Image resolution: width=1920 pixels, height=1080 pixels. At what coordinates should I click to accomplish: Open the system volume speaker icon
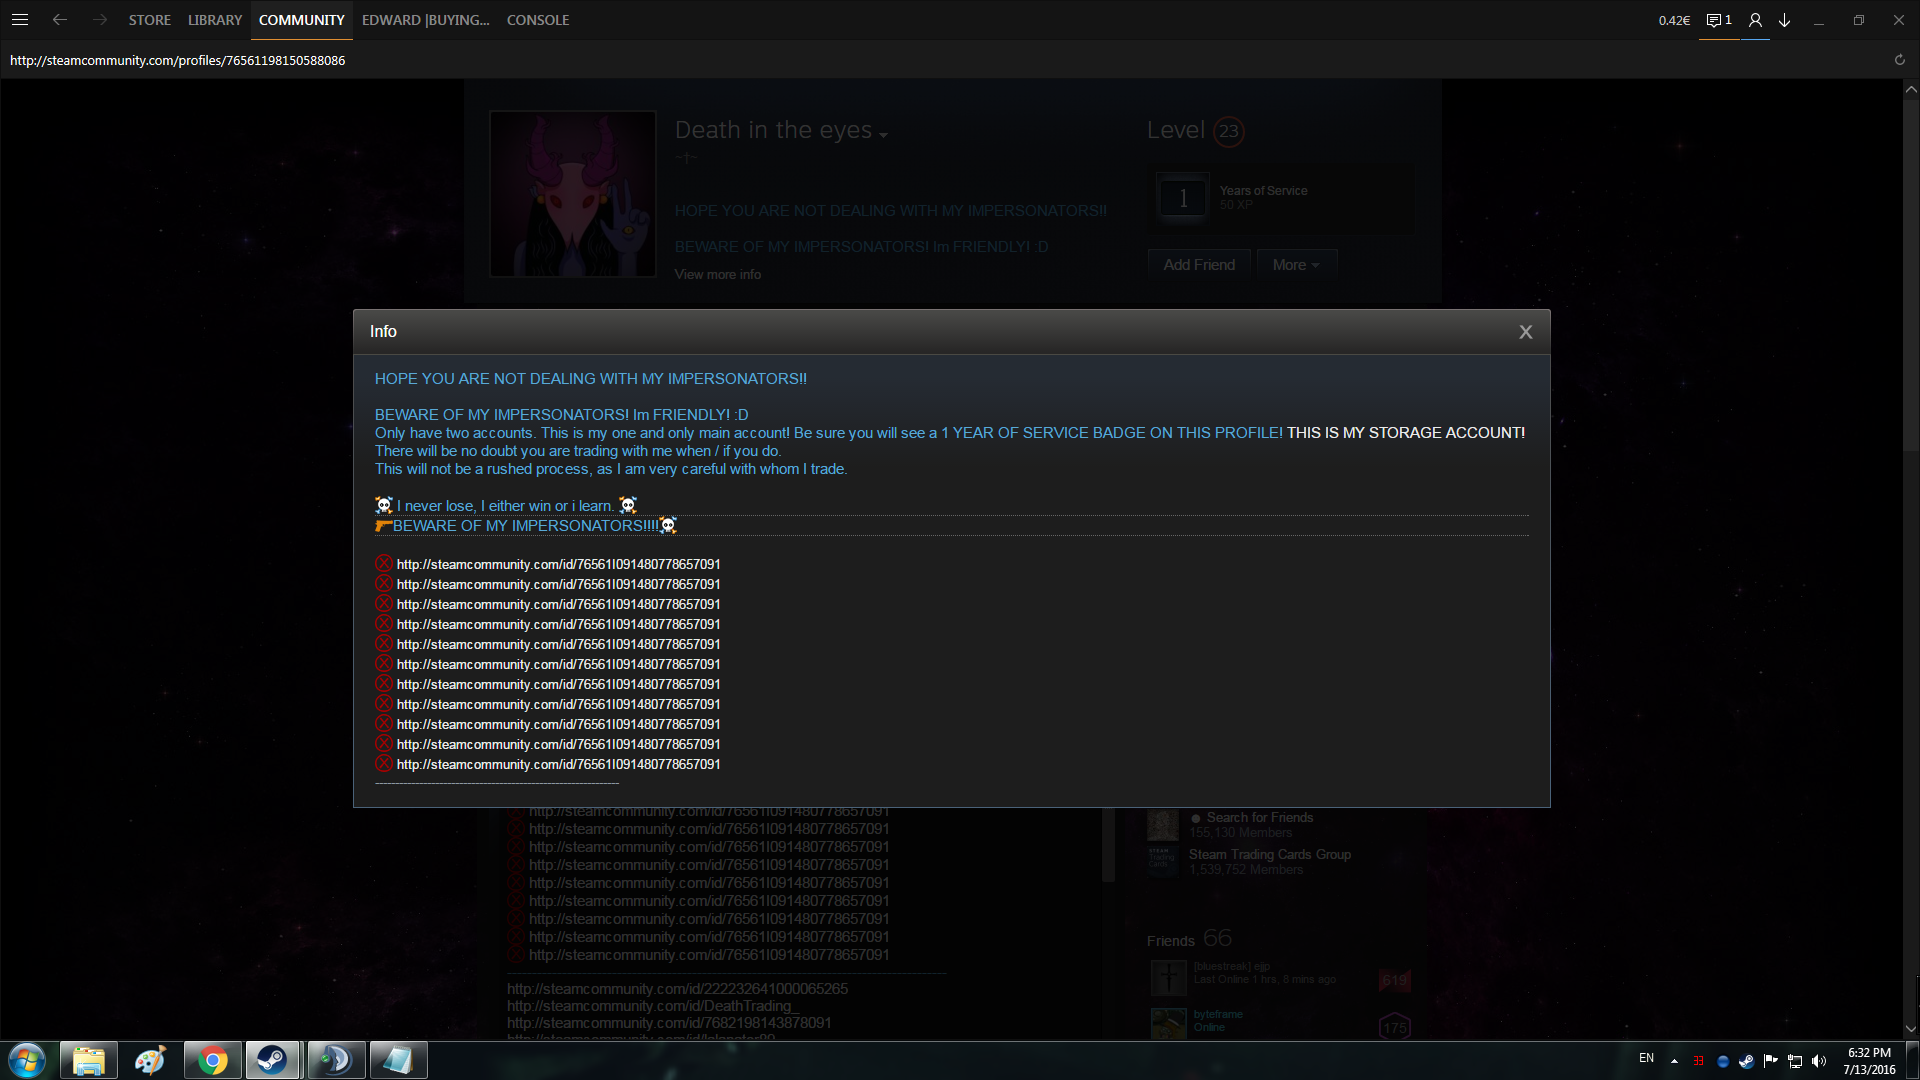pos(1819,1061)
